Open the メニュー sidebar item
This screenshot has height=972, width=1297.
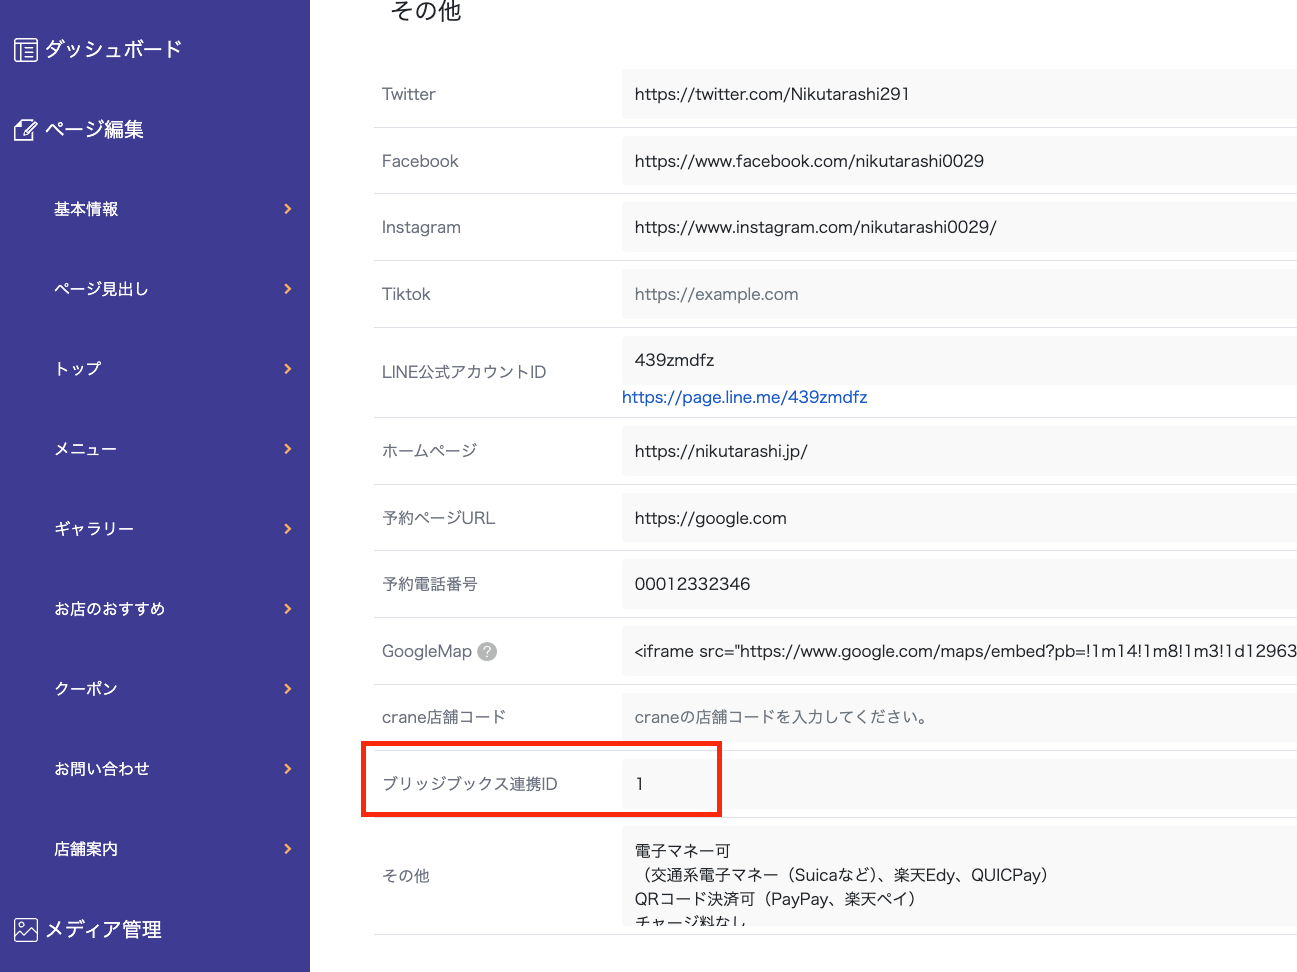(85, 449)
